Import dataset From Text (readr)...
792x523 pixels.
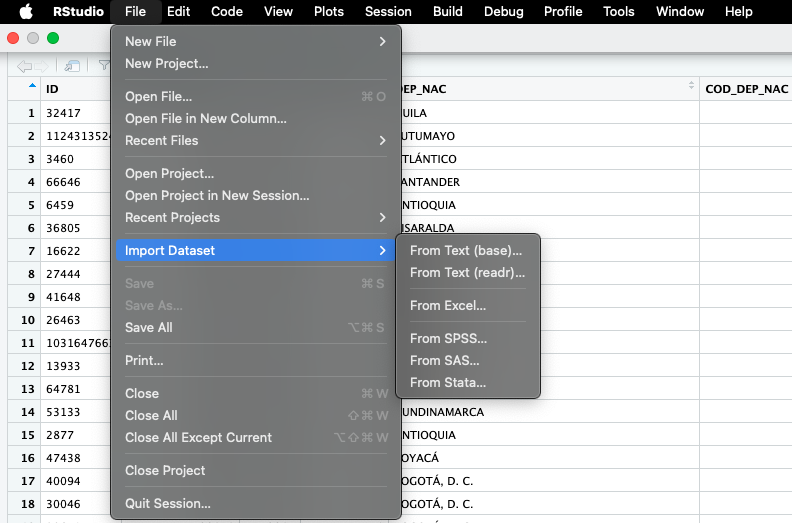click(x=468, y=272)
